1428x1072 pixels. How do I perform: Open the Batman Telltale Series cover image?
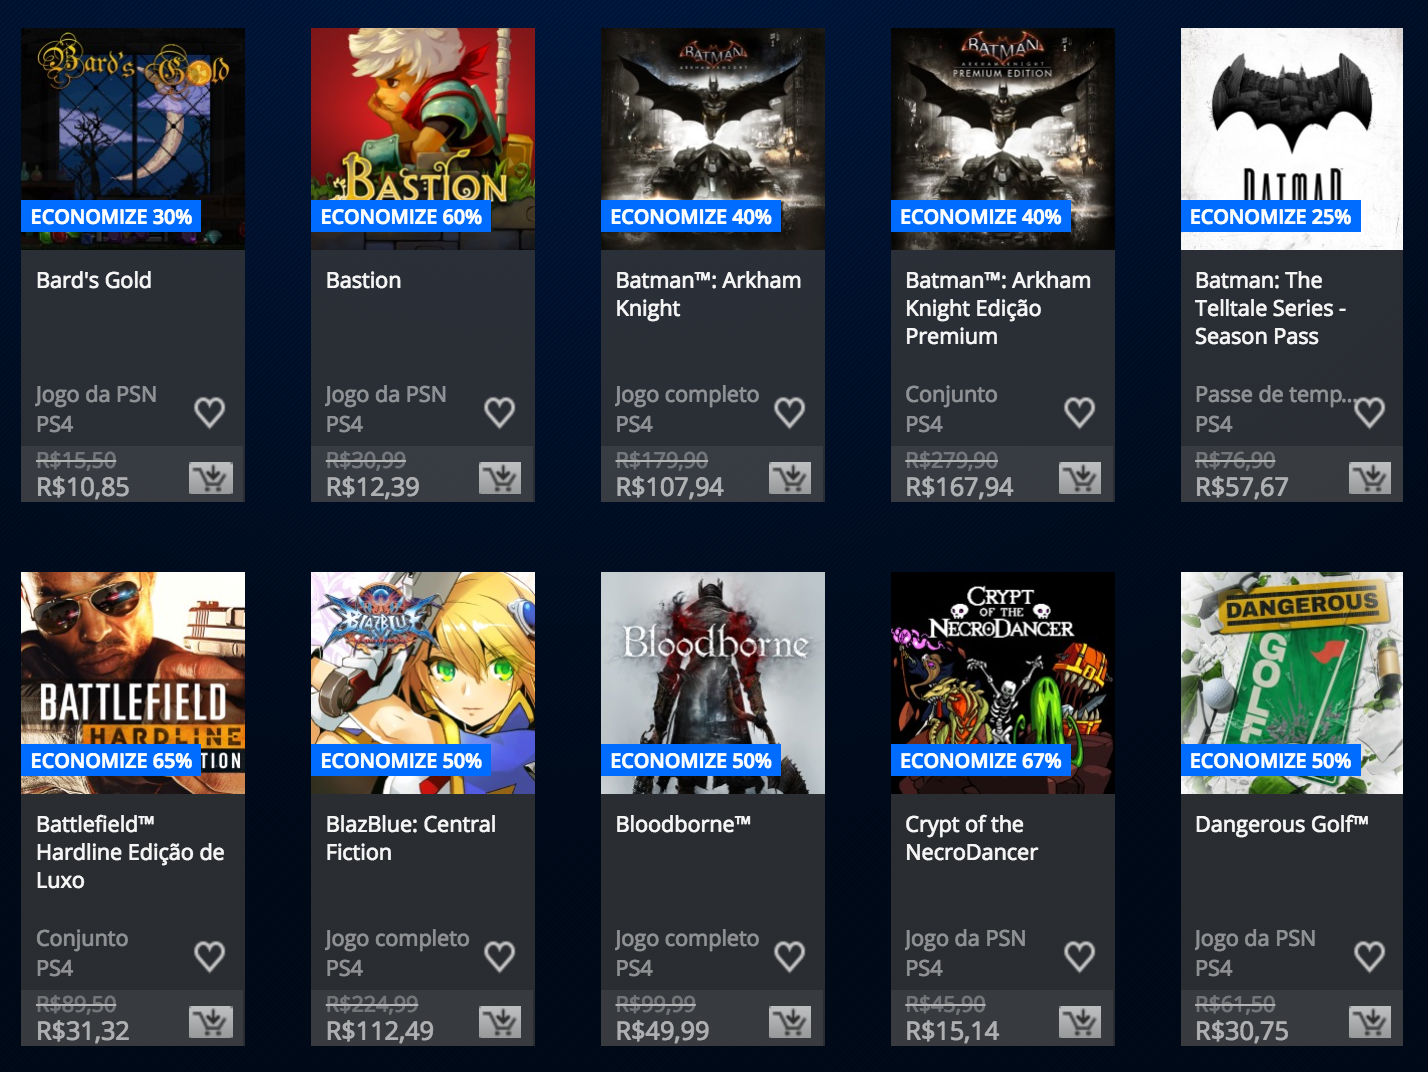point(1292,139)
